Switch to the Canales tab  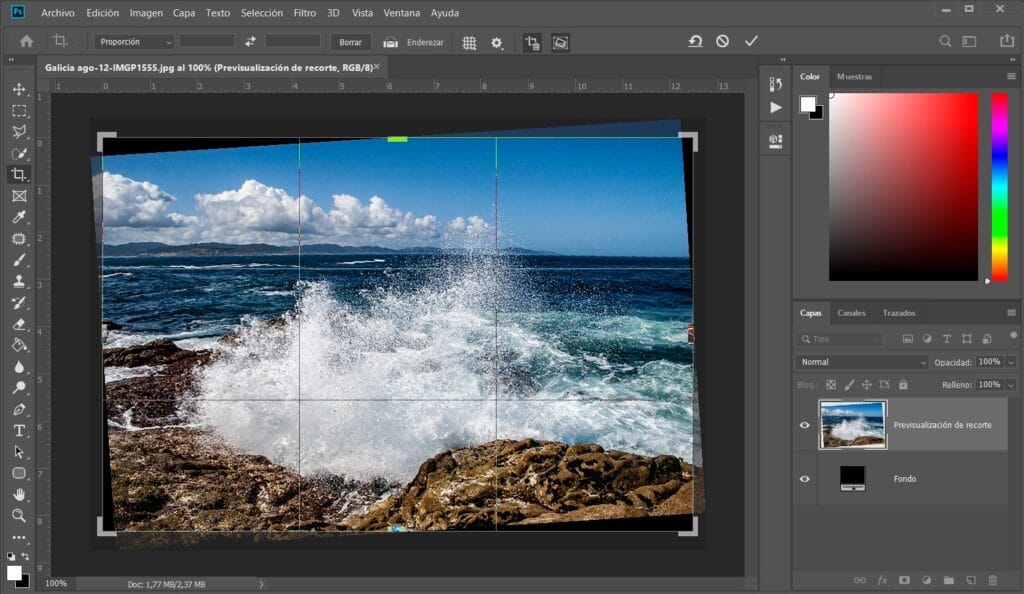tap(851, 313)
